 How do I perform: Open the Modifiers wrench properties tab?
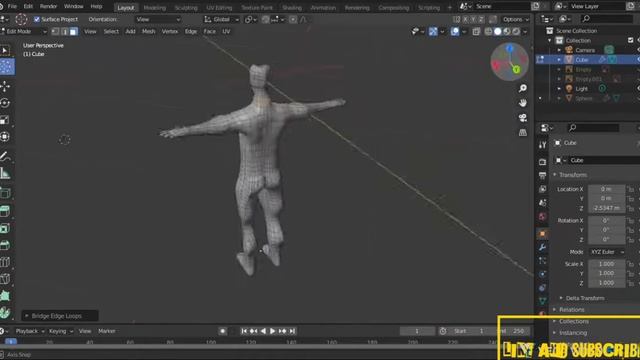tap(542, 247)
